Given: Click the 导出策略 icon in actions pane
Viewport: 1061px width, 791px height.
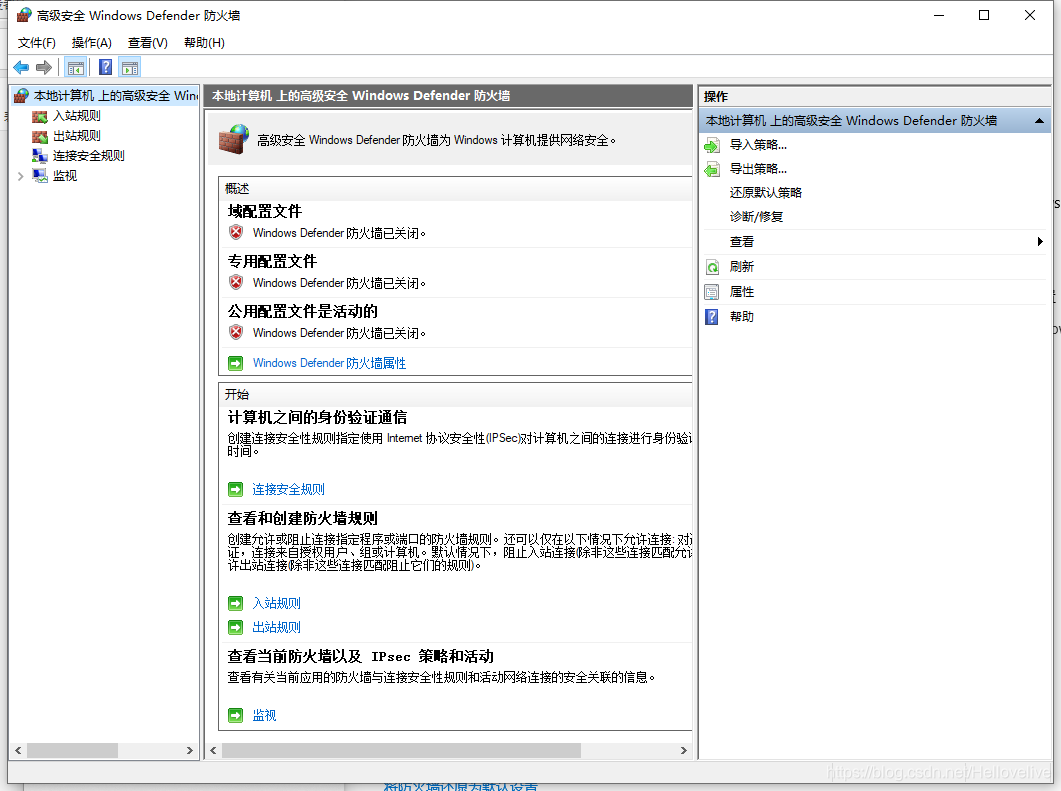Looking at the screenshot, I should [x=712, y=169].
